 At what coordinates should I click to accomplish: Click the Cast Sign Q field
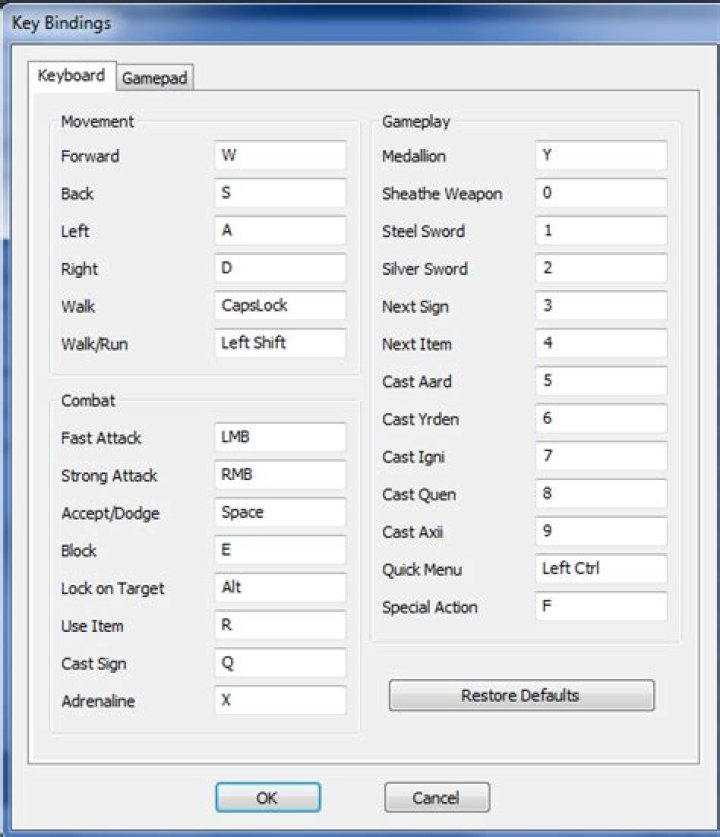point(280,662)
